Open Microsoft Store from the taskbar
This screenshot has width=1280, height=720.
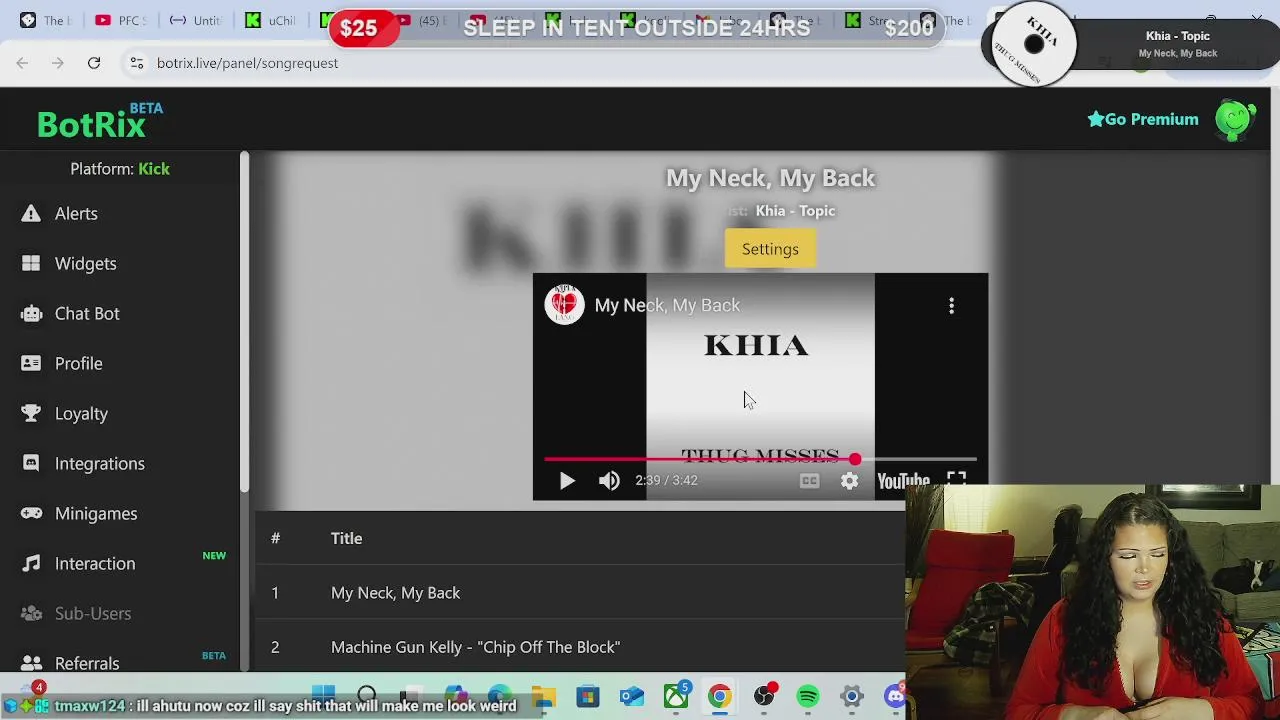pos(588,696)
